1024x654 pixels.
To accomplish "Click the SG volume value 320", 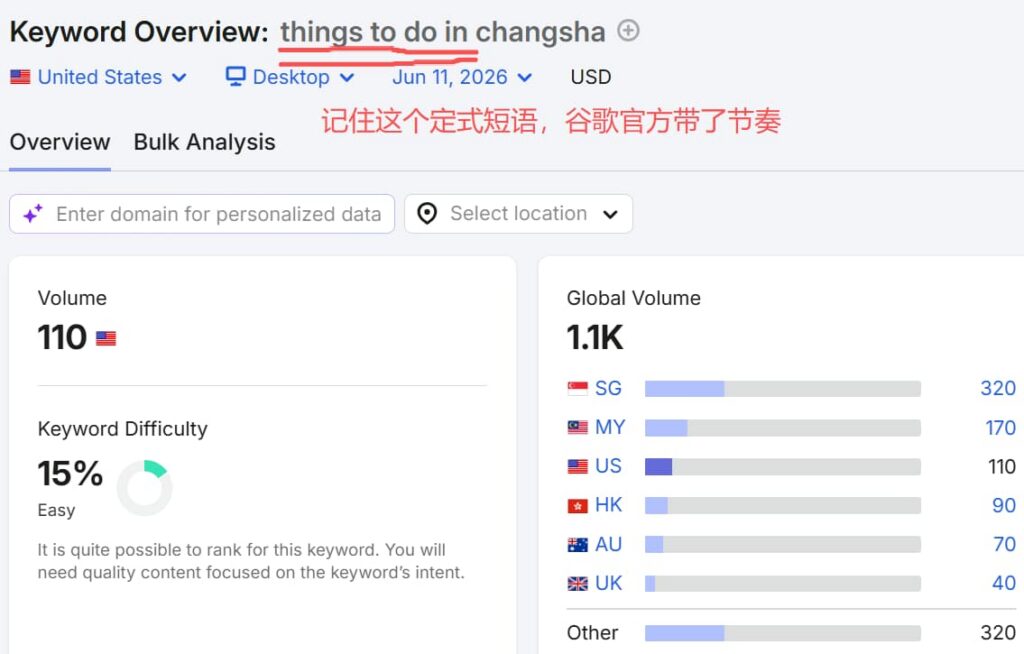I will click(998, 388).
